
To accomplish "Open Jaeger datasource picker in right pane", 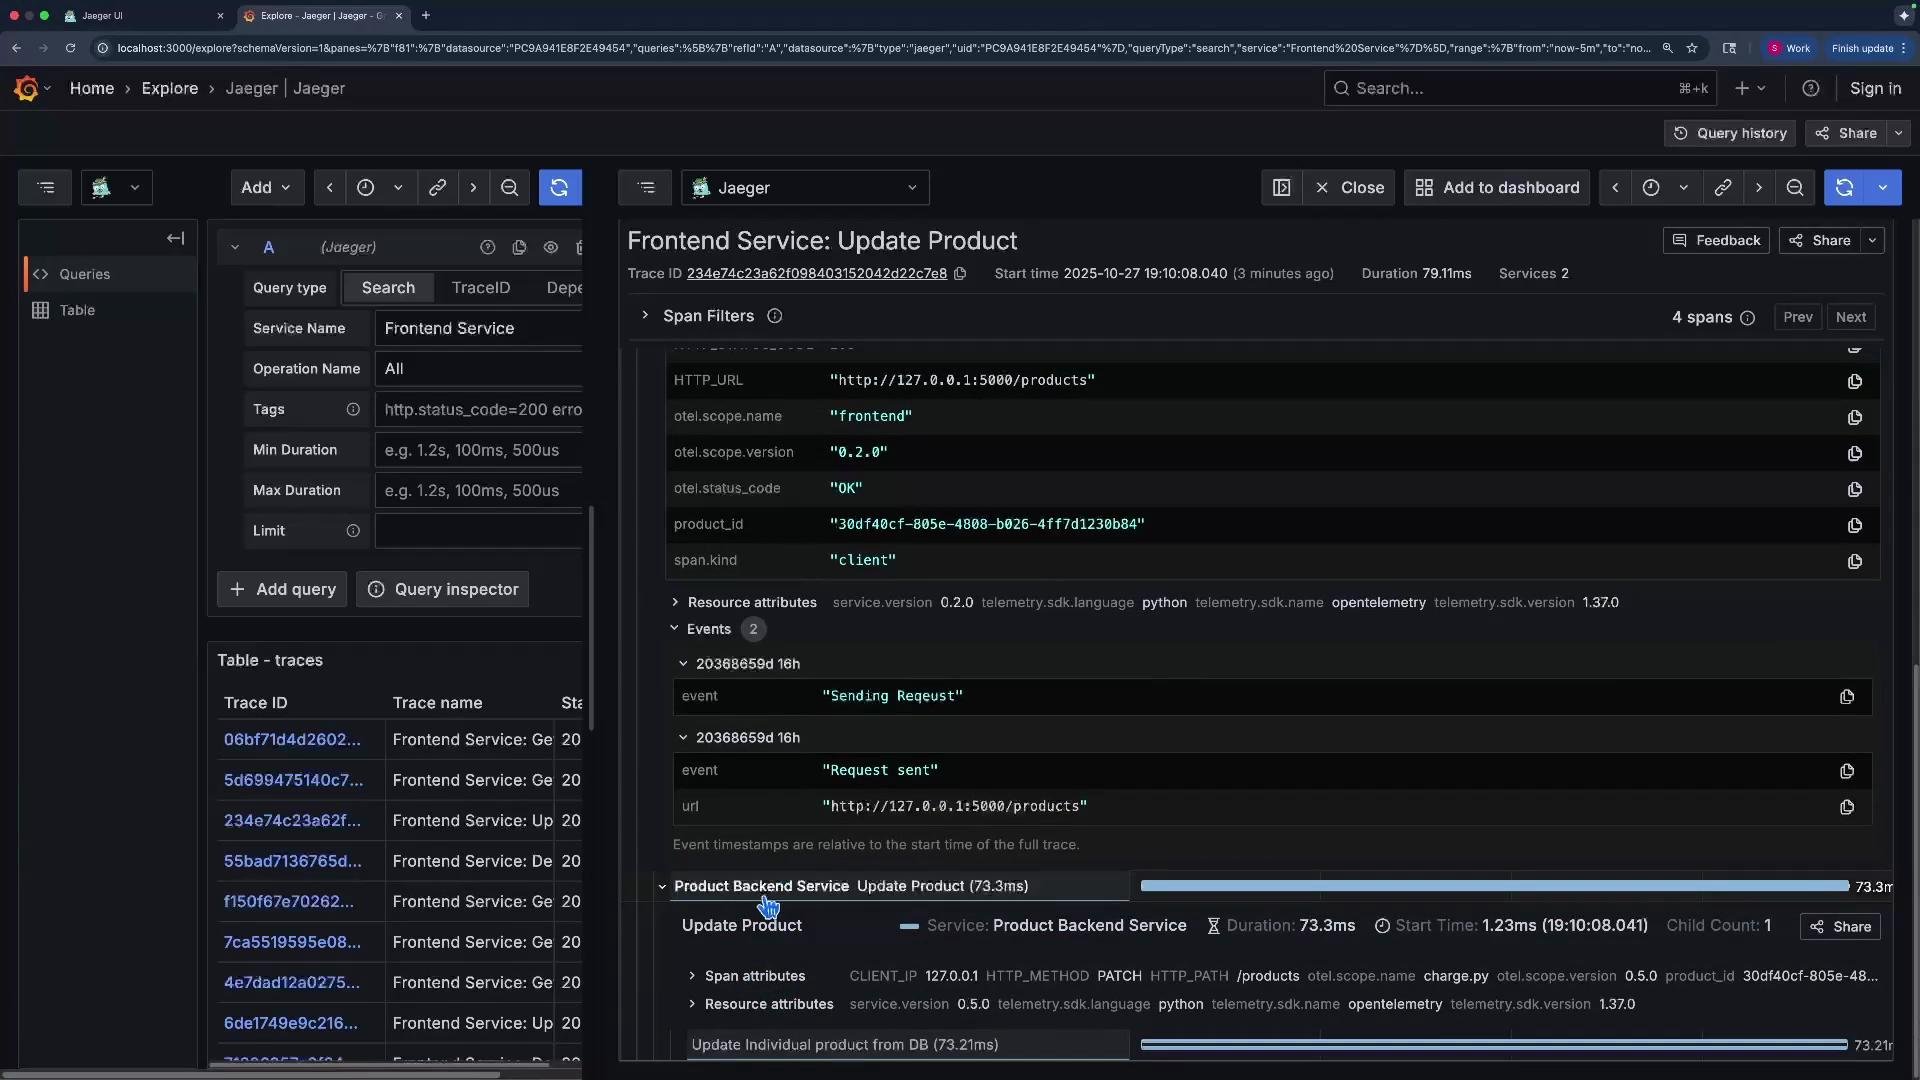I will click(805, 188).
